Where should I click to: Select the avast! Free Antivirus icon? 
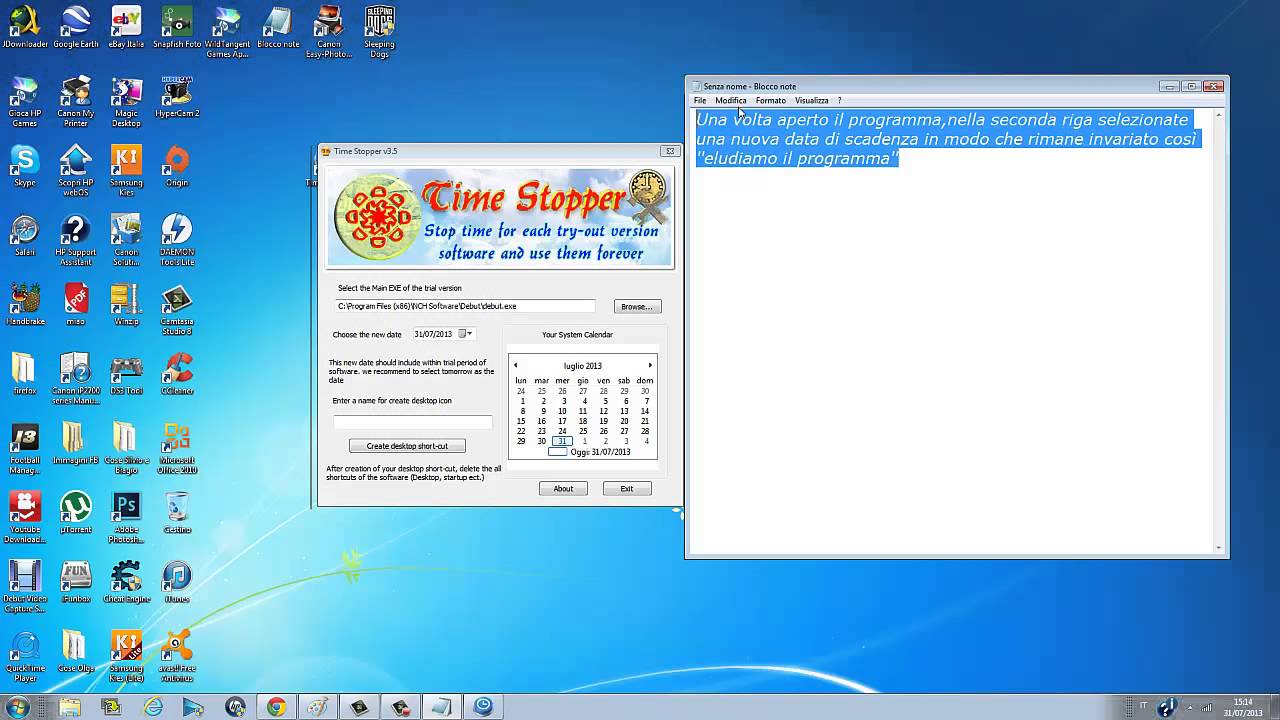tap(177, 655)
